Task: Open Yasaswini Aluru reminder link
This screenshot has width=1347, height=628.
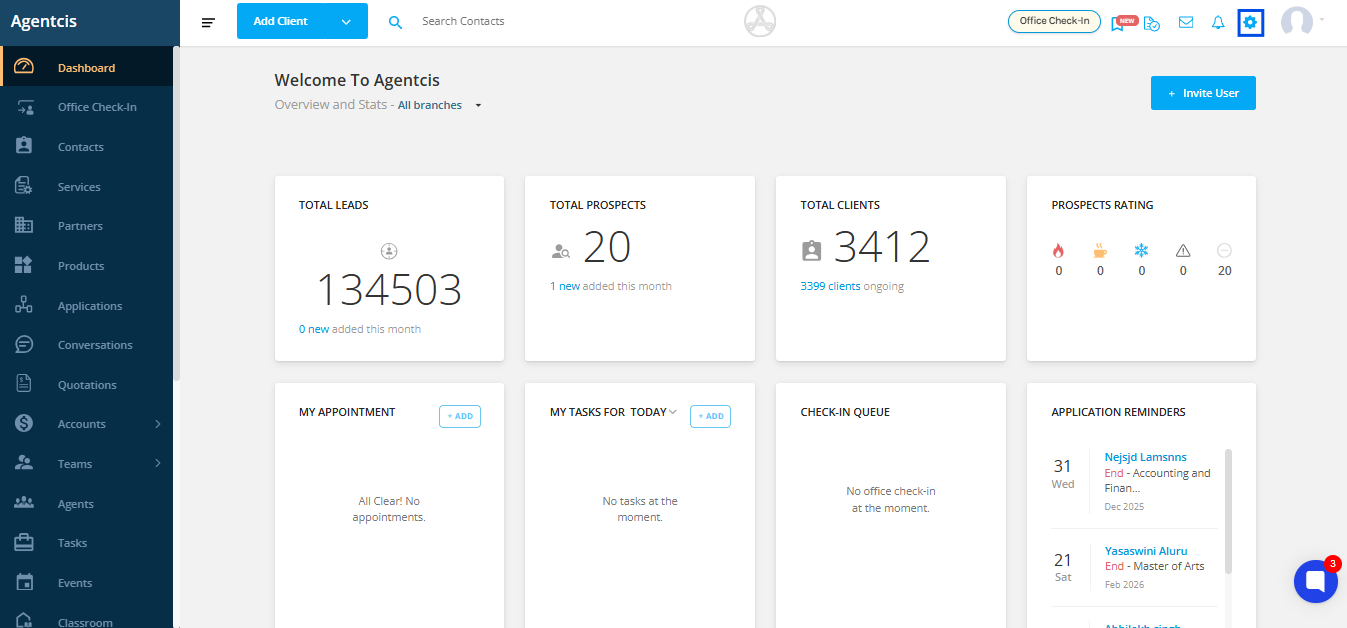Action: point(1146,551)
